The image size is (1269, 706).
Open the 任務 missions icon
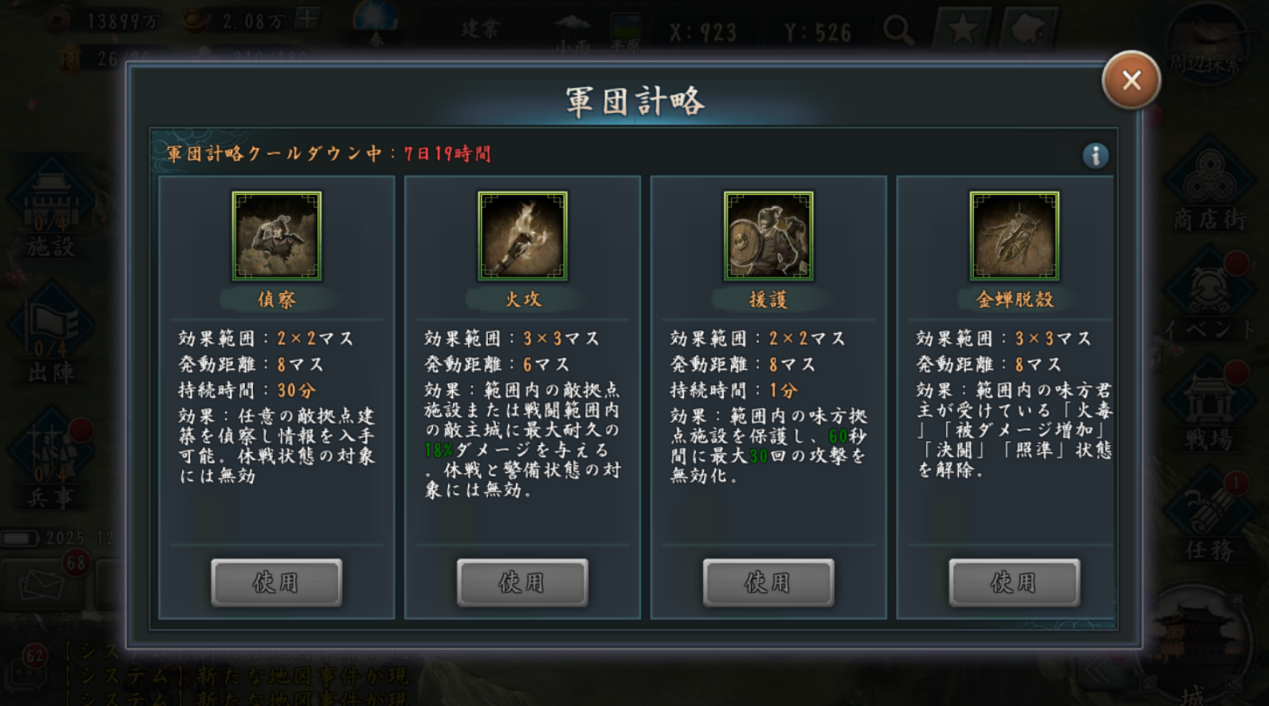pyautogui.click(x=1208, y=517)
